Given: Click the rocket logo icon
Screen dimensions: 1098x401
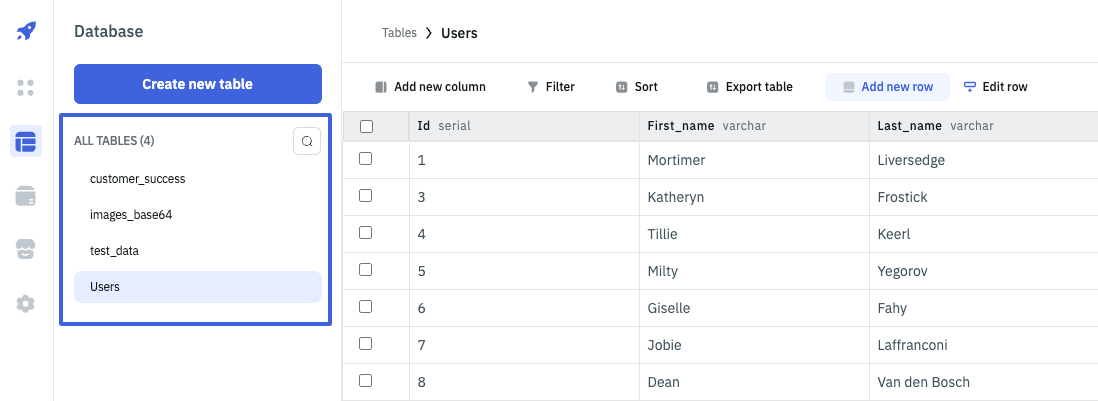Looking at the screenshot, I should pyautogui.click(x=26, y=31).
